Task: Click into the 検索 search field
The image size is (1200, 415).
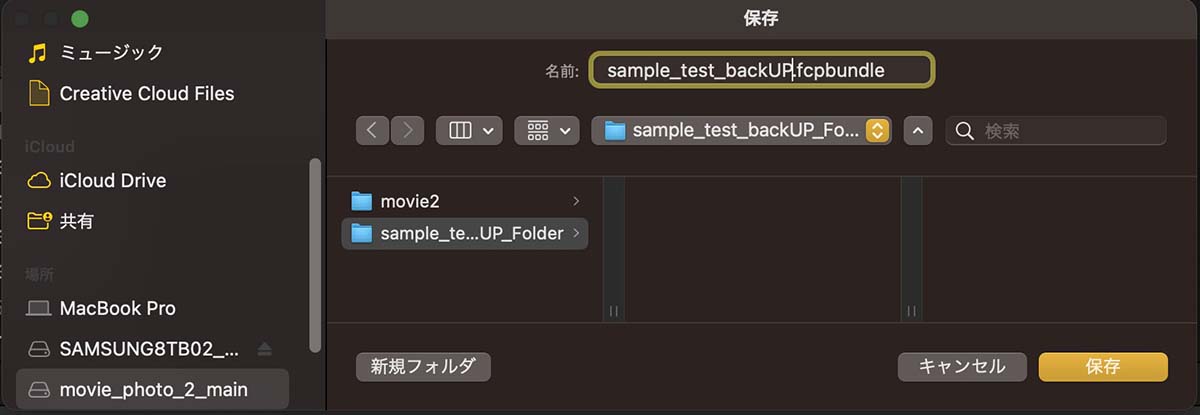Action: point(1056,131)
